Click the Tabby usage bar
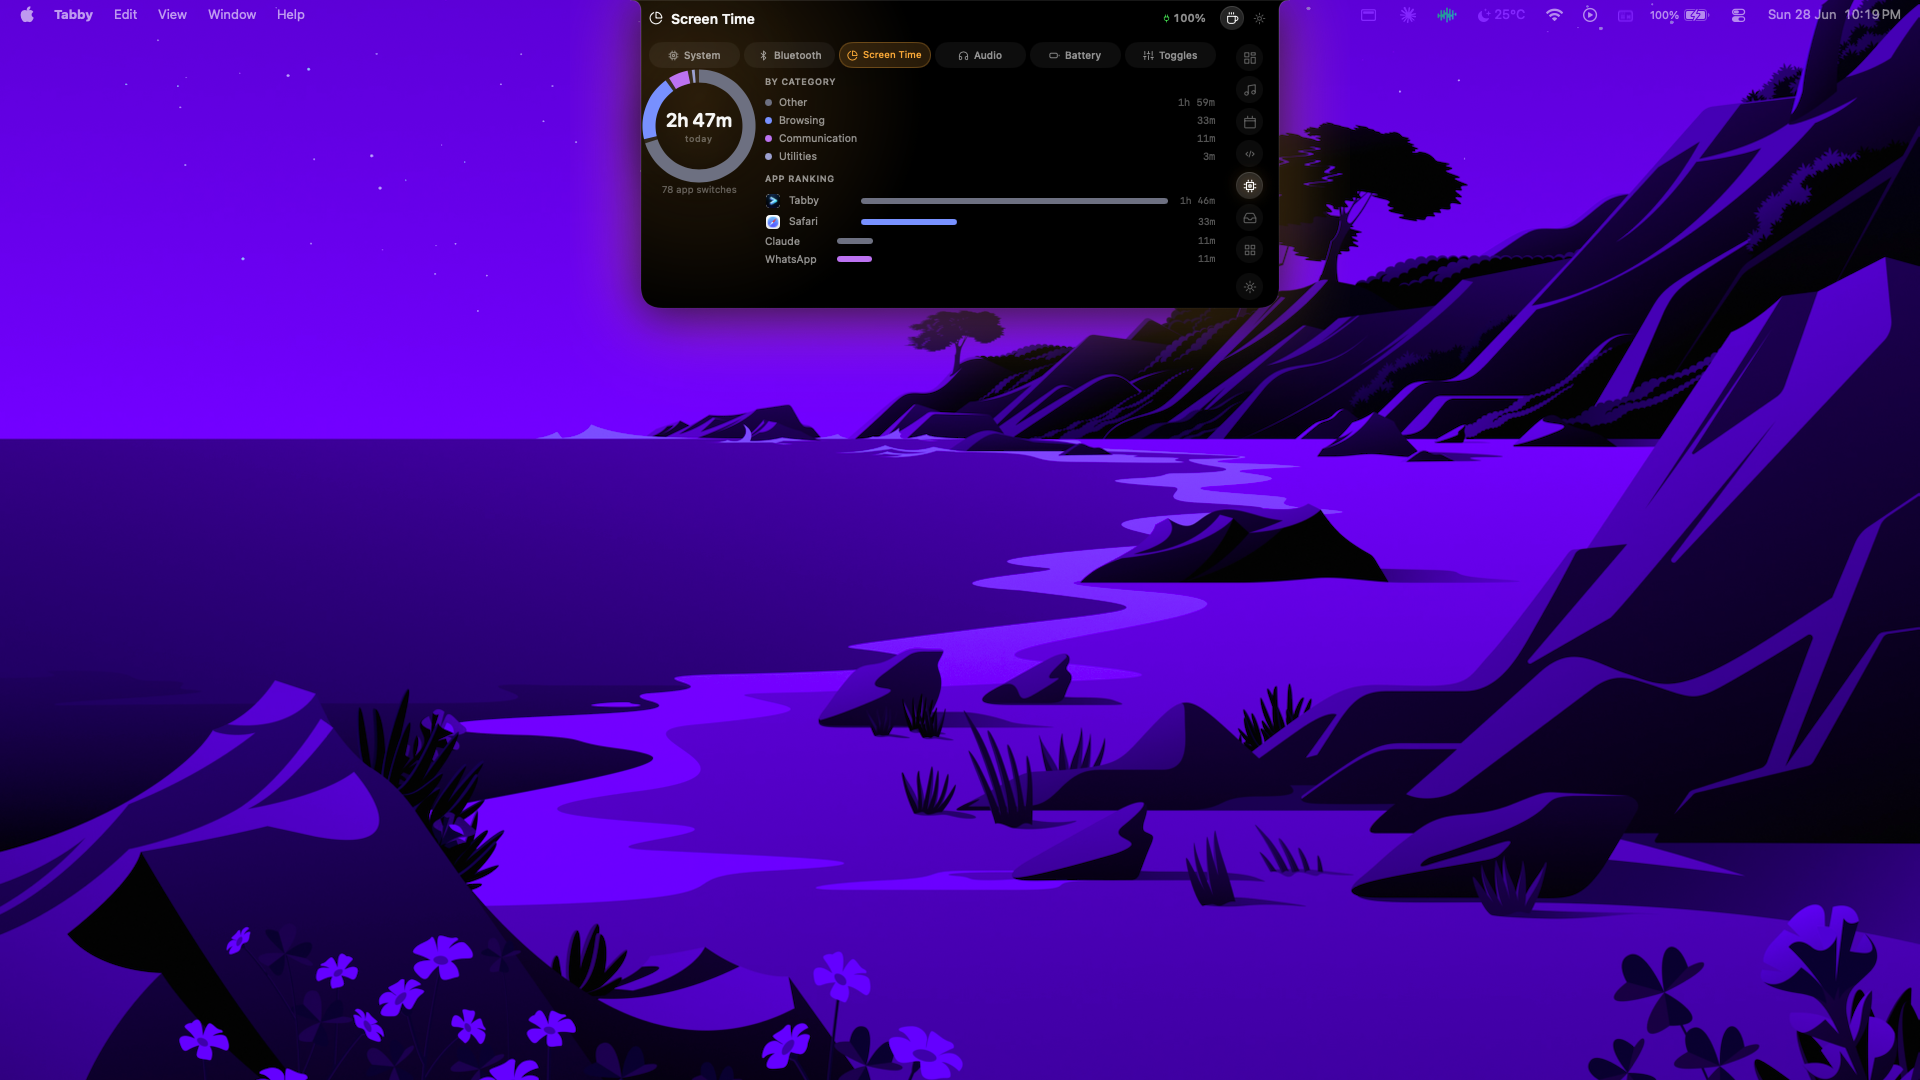The height and width of the screenshot is (1080, 1920). (x=1014, y=201)
